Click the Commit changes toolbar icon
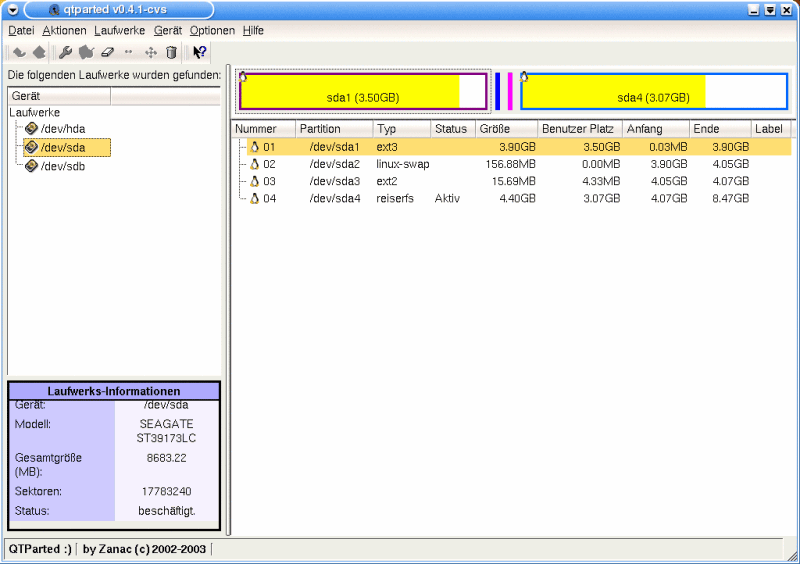This screenshot has height=564, width=800. click(39, 52)
